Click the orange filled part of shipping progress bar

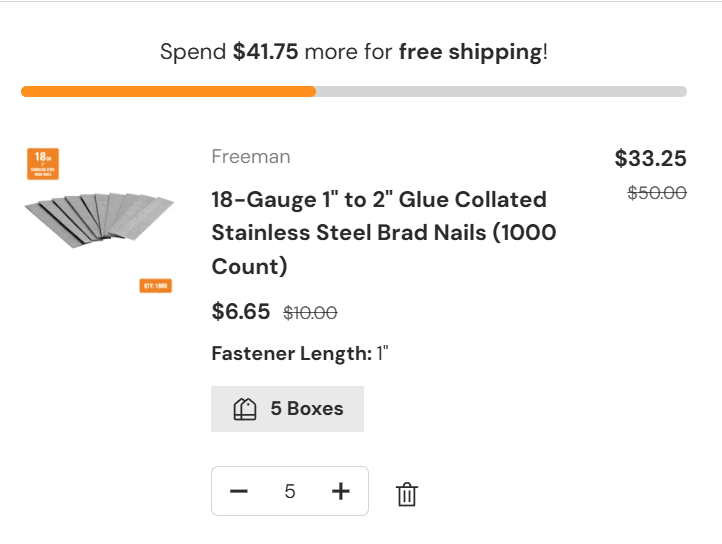pyautogui.click(x=168, y=92)
